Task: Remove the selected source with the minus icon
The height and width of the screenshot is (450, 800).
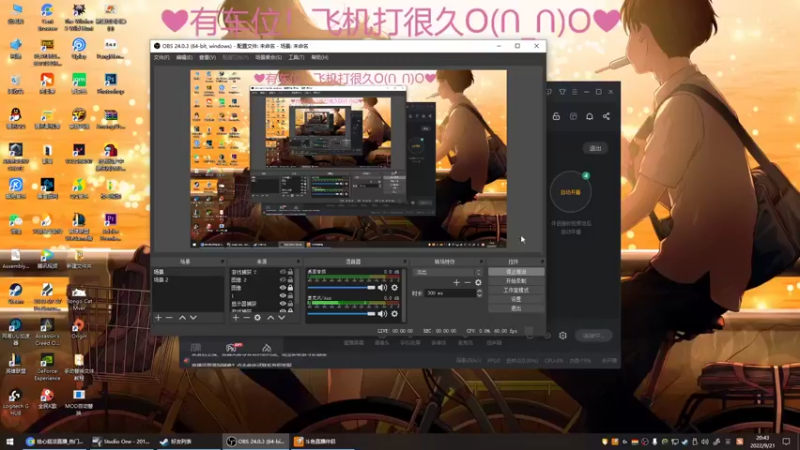Action: [x=246, y=317]
